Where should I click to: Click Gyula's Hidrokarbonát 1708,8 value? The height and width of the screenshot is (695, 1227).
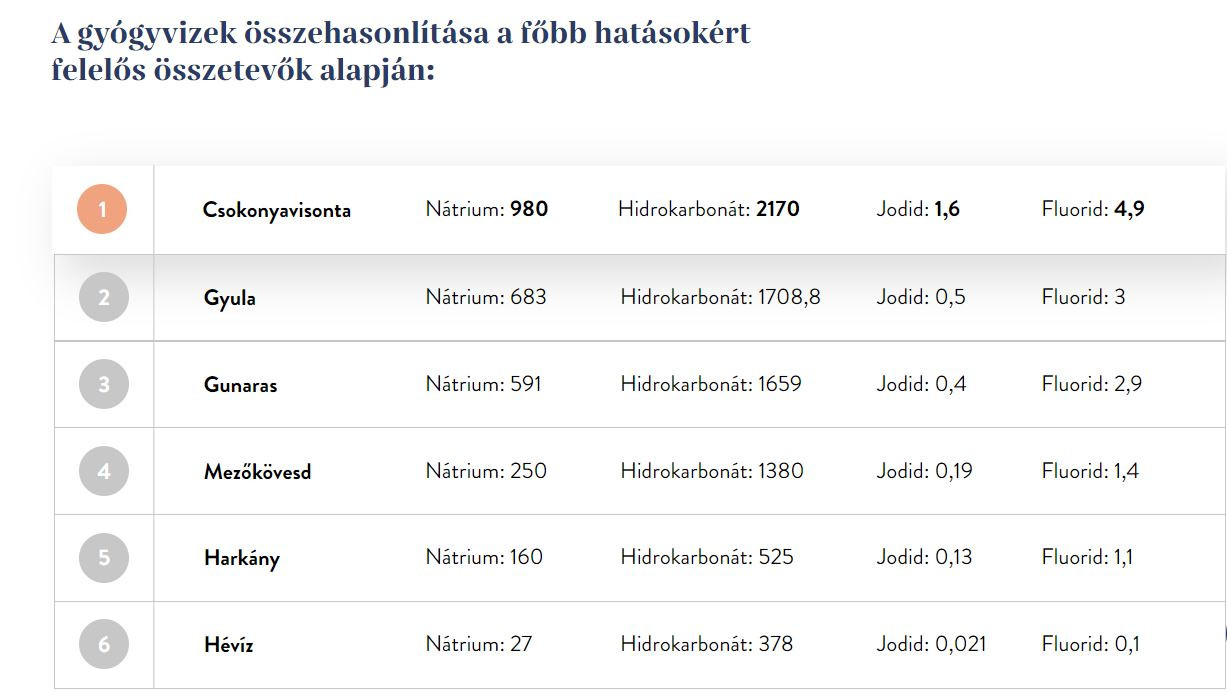(720, 297)
